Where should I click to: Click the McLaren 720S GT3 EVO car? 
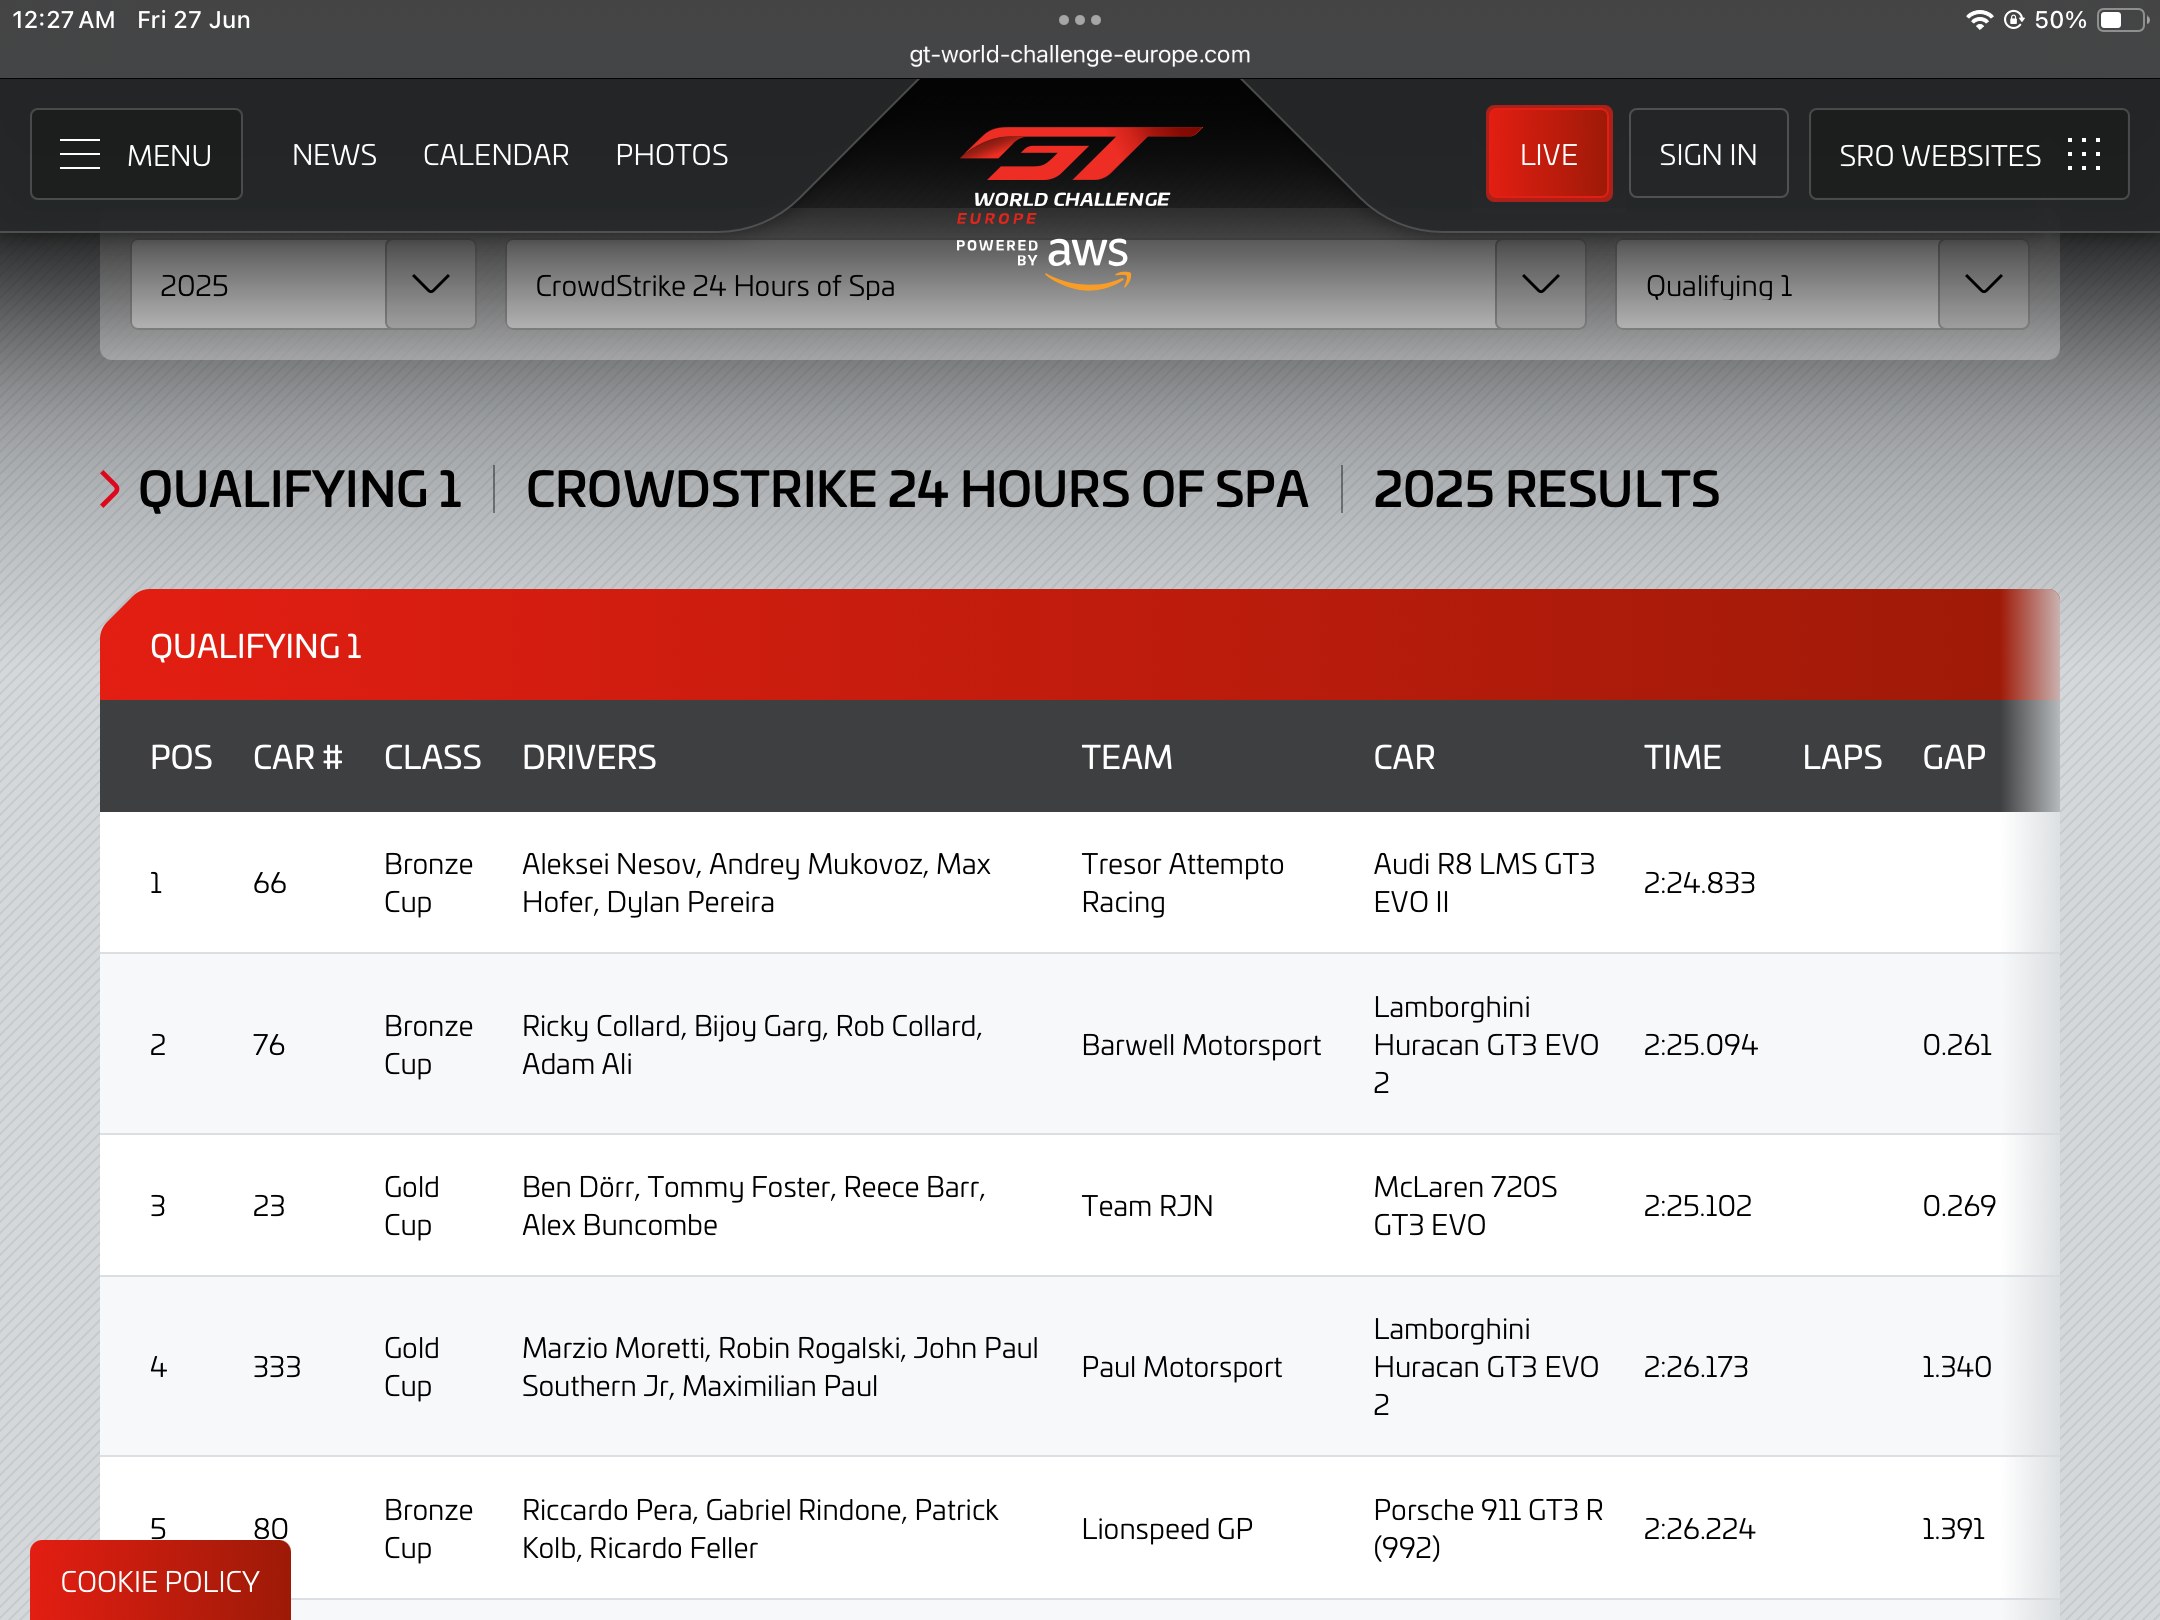(1465, 1206)
